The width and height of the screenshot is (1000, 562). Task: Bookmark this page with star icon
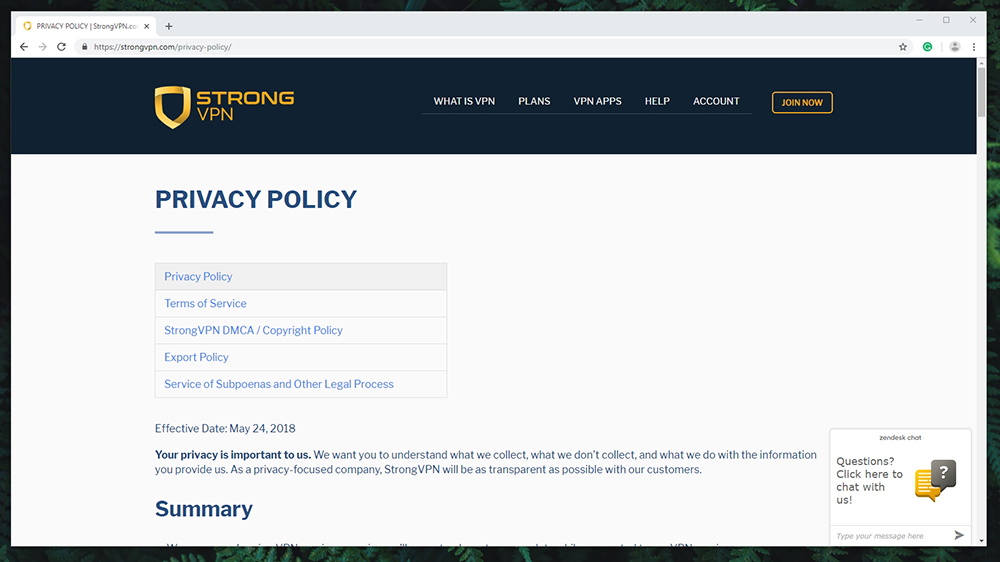point(903,47)
